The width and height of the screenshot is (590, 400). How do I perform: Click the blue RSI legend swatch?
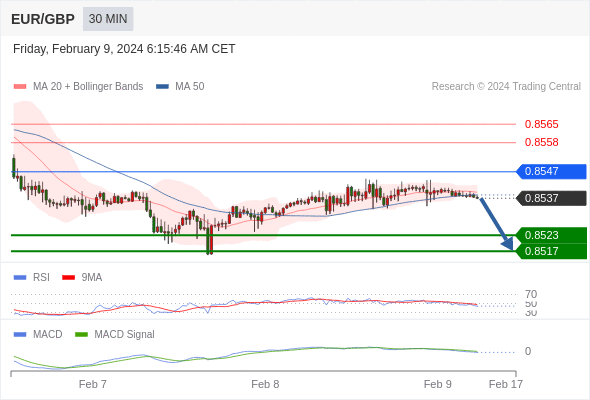tap(20, 278)
